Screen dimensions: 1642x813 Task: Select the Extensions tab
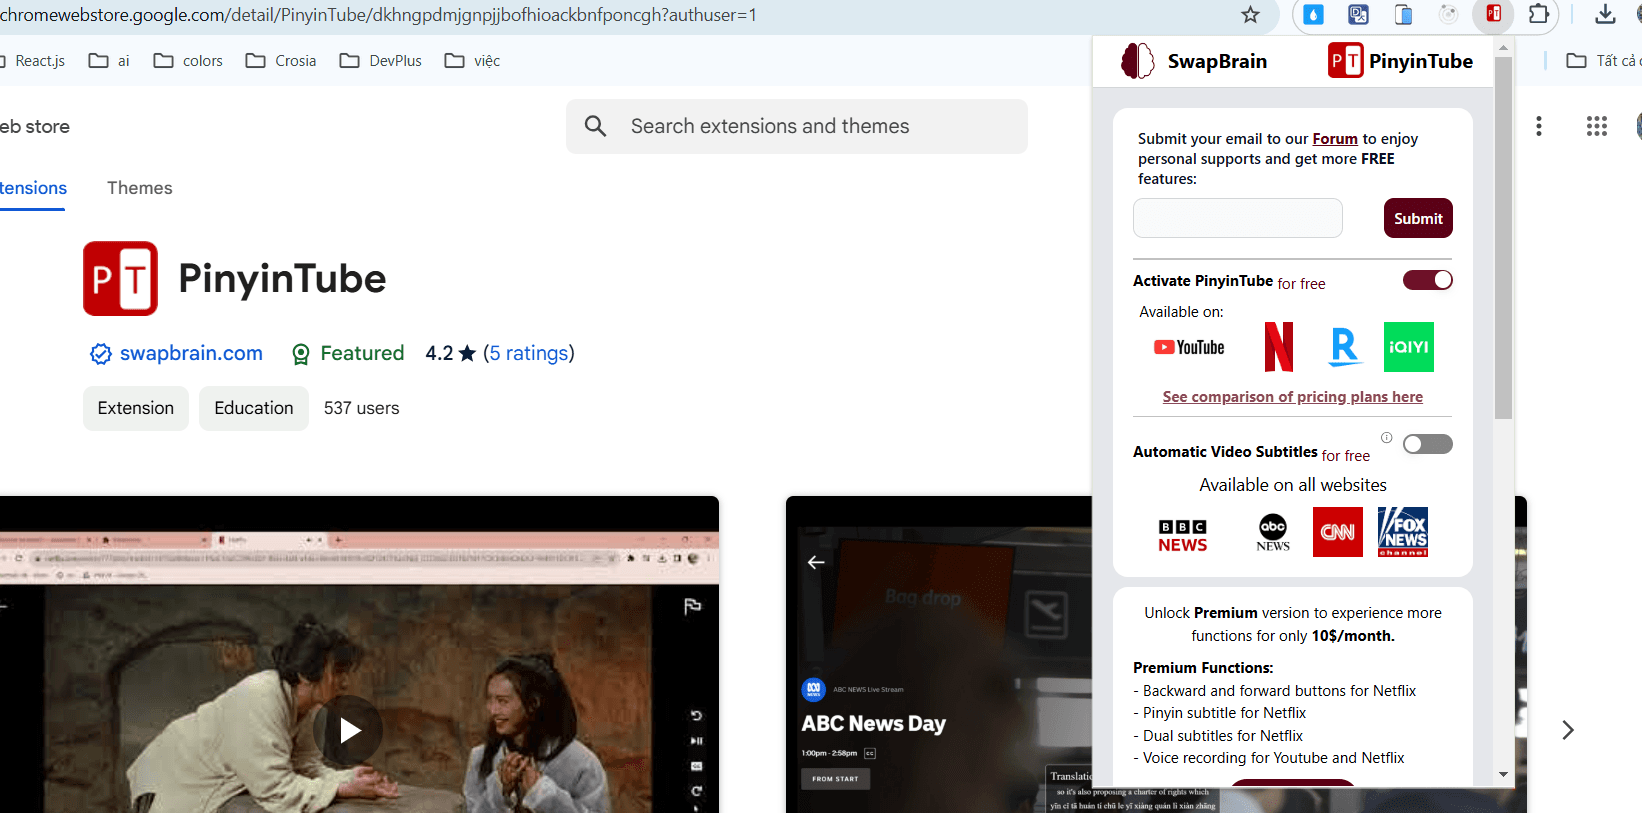pos(33,188)
